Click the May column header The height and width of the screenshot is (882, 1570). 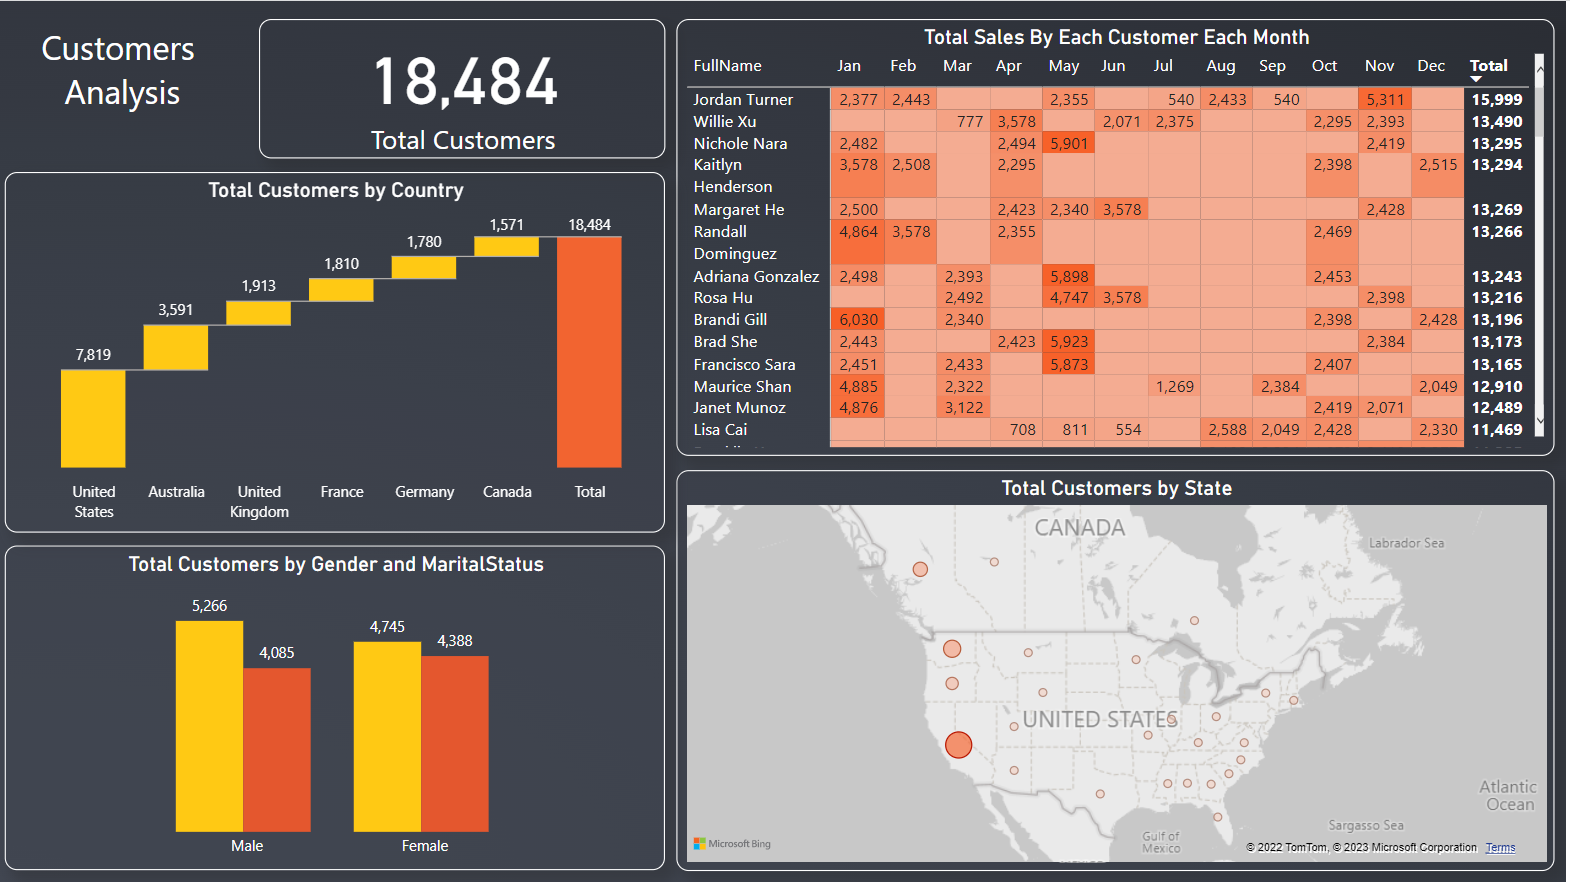(1063, 66)
